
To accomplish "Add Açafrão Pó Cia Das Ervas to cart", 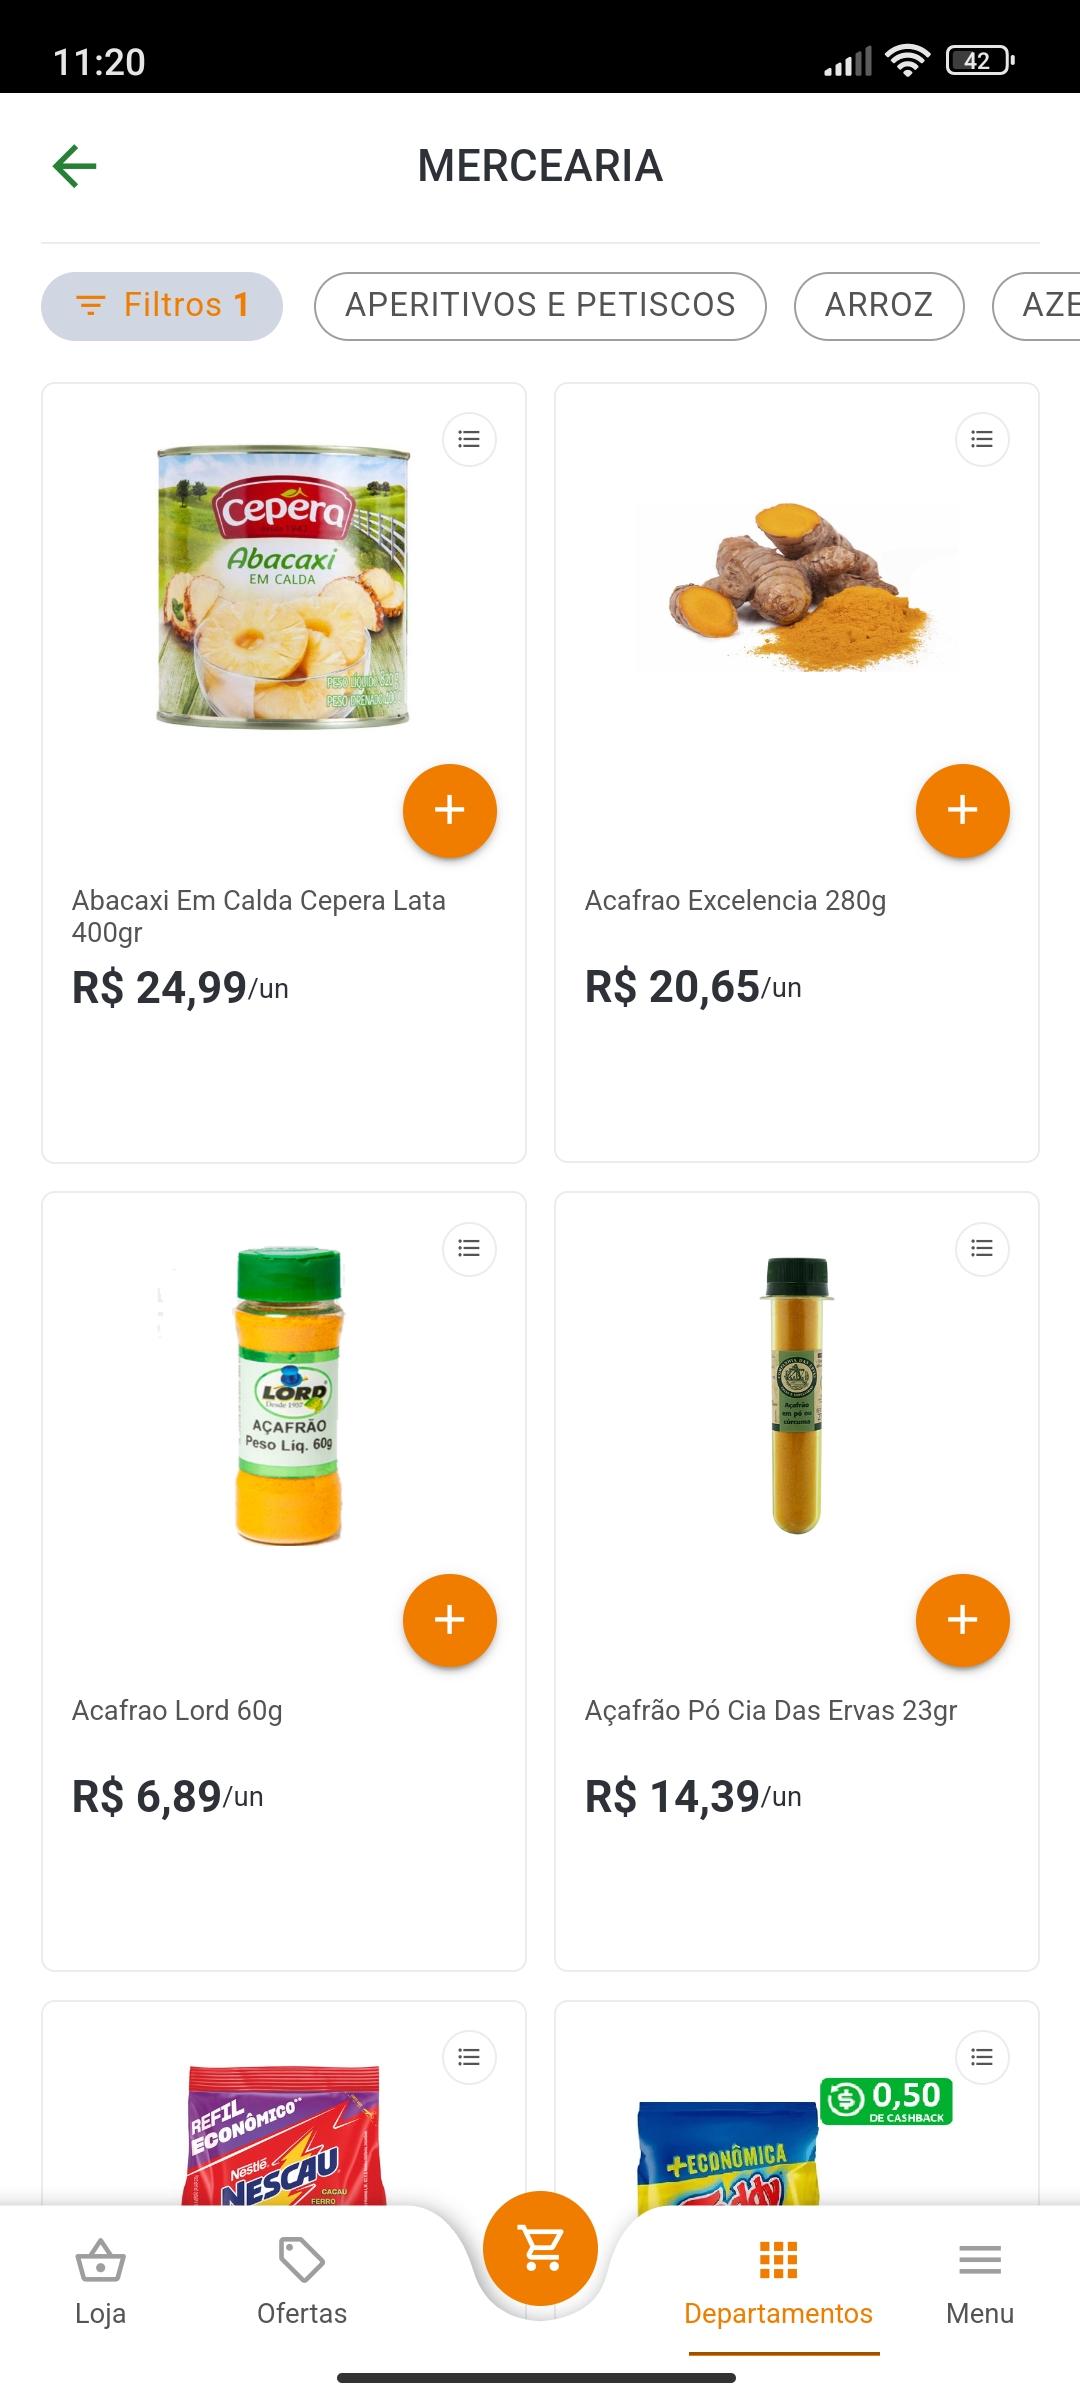I will click(x=963, y=1620).
